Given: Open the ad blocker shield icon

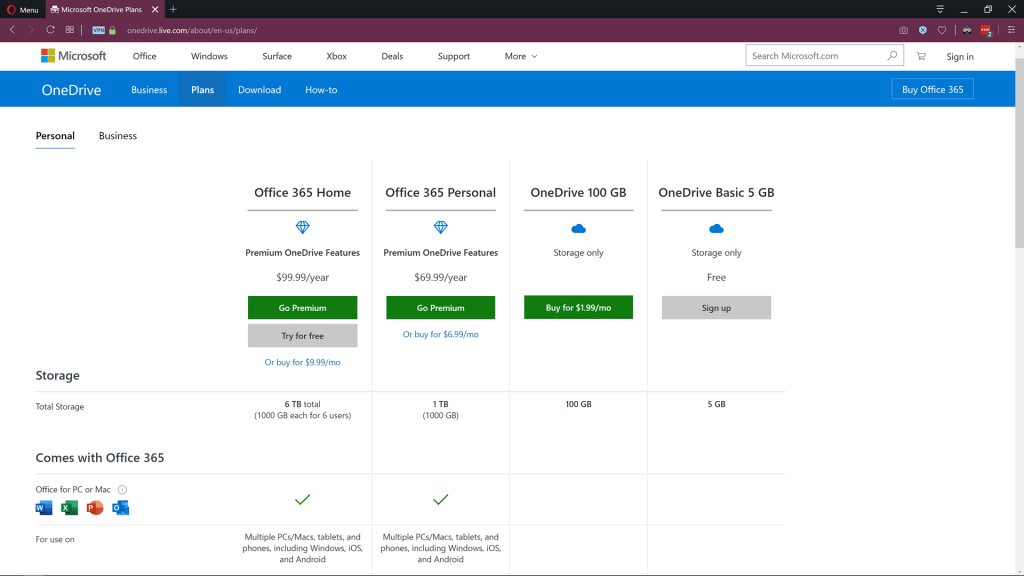Looking at the screenshot, I should click(x=923, y=30).
